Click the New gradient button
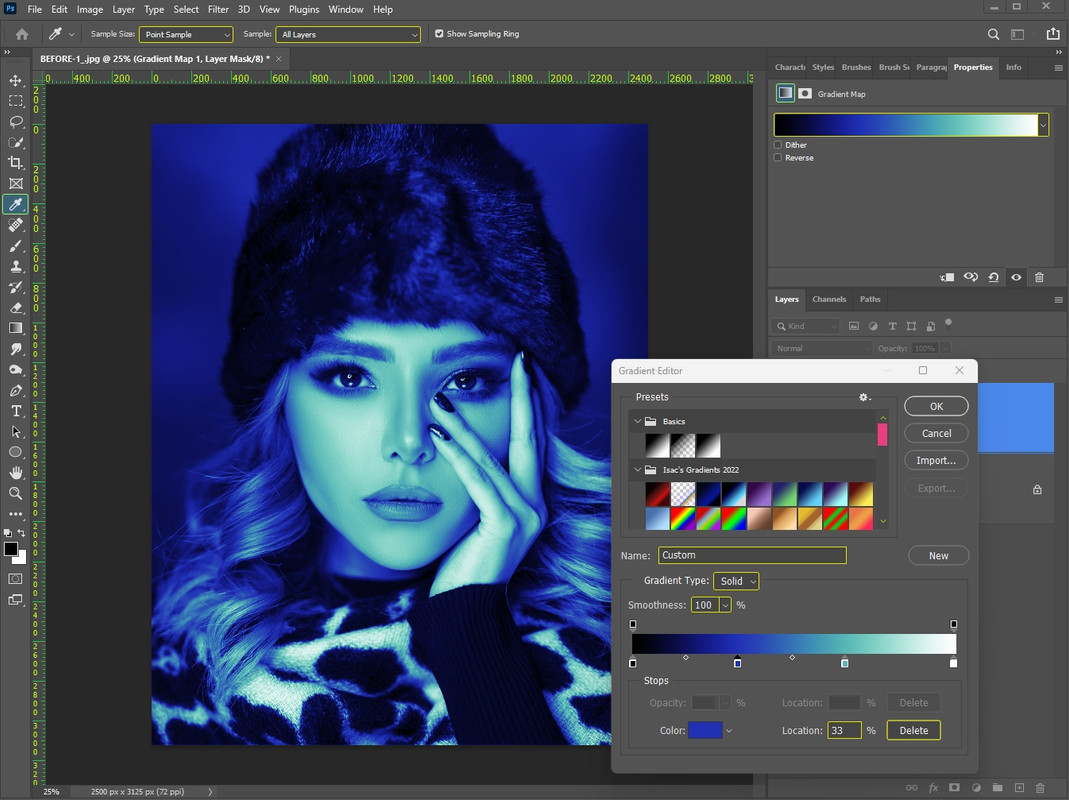Viewport: 1069px width, 800px height. [x=938, y=556]
